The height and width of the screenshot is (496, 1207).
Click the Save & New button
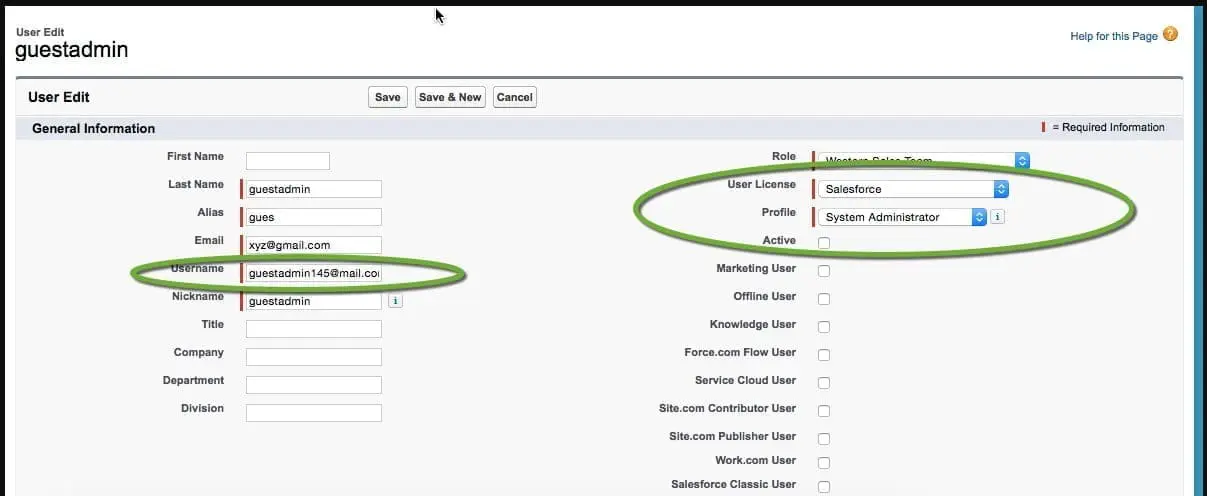450,97
